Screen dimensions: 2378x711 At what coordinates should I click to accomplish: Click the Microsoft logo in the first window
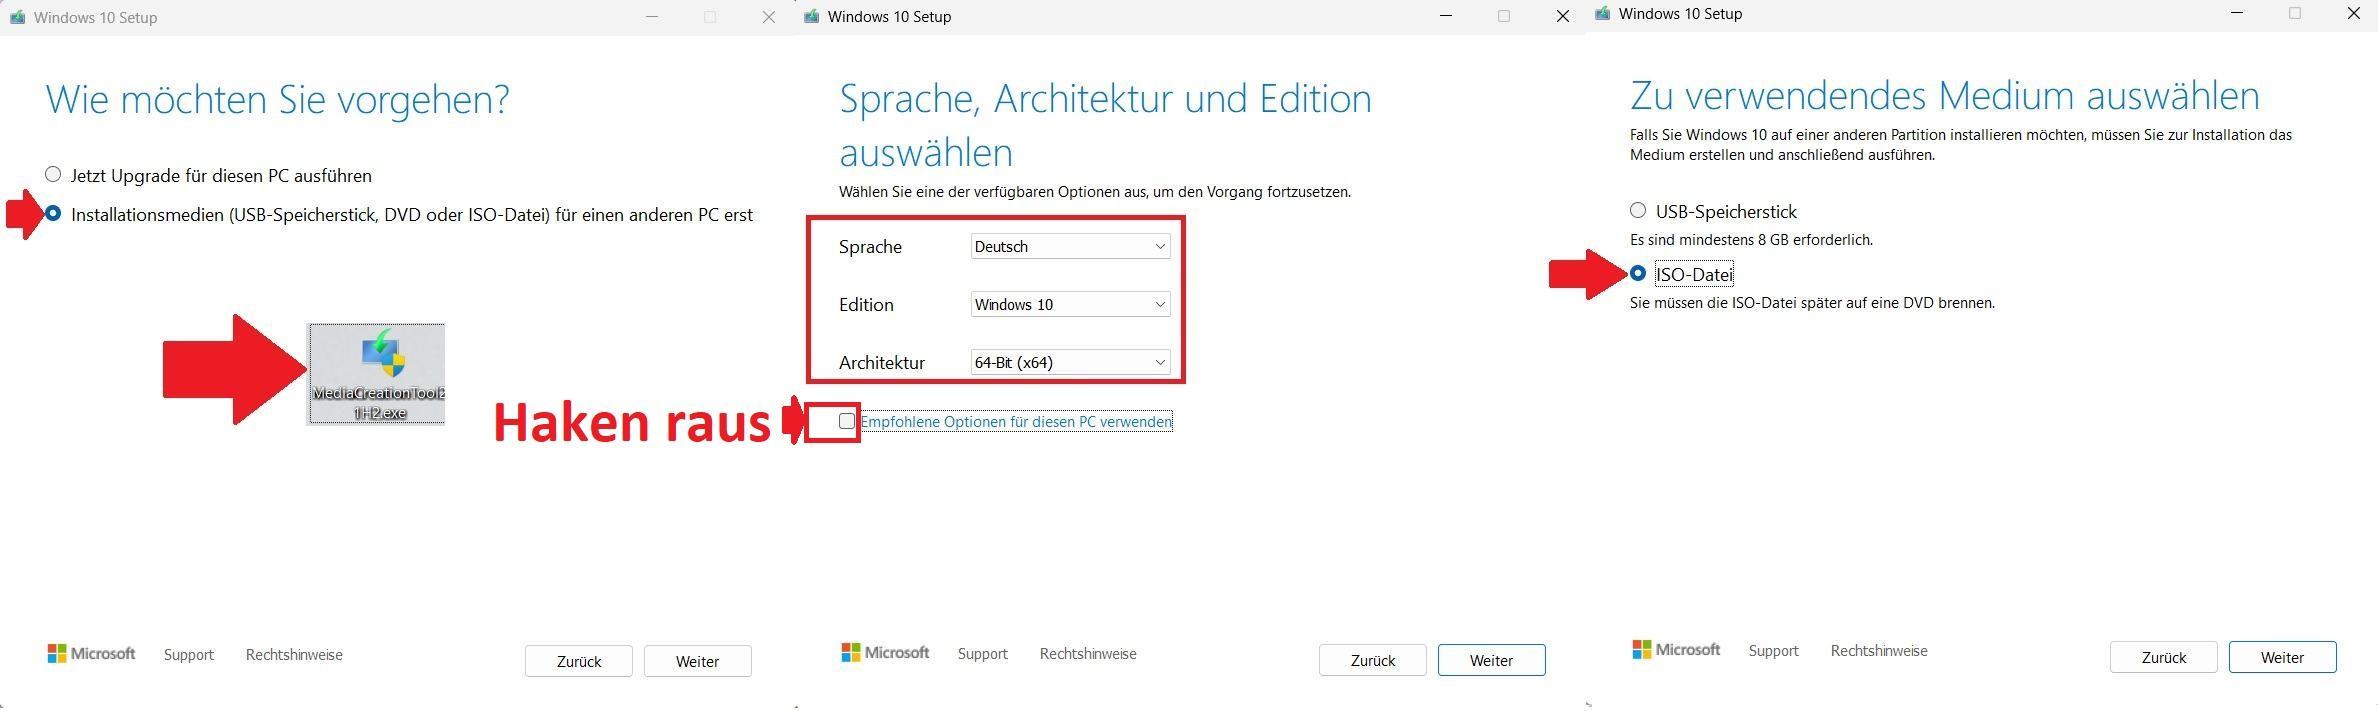91,654
